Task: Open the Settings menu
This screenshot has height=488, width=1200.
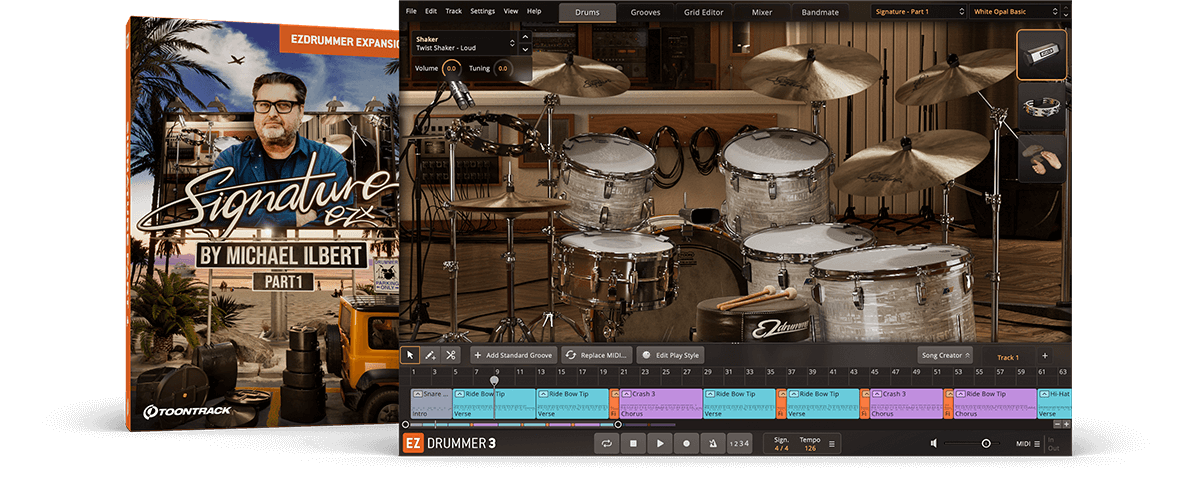Action: pos(482,11)
